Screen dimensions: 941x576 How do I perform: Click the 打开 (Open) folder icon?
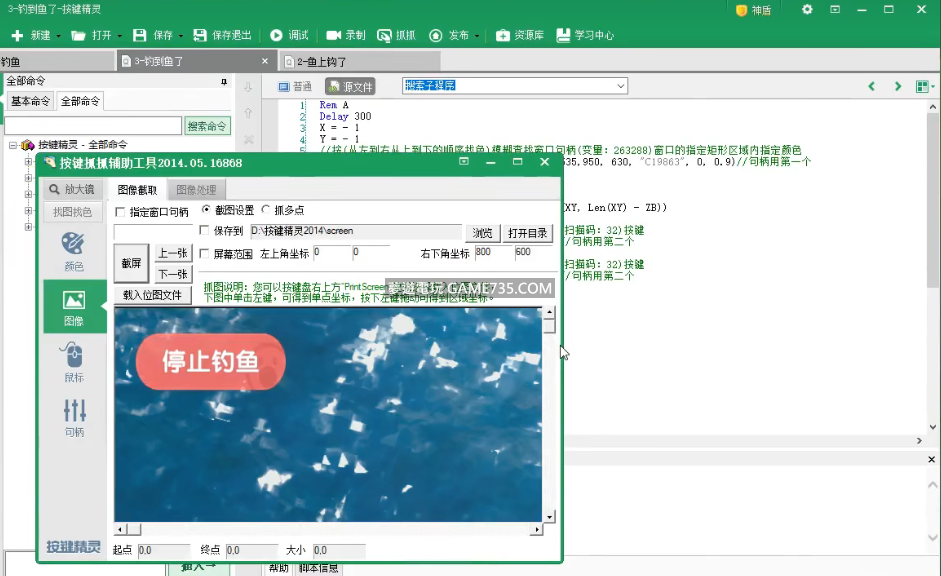(78, 35)
